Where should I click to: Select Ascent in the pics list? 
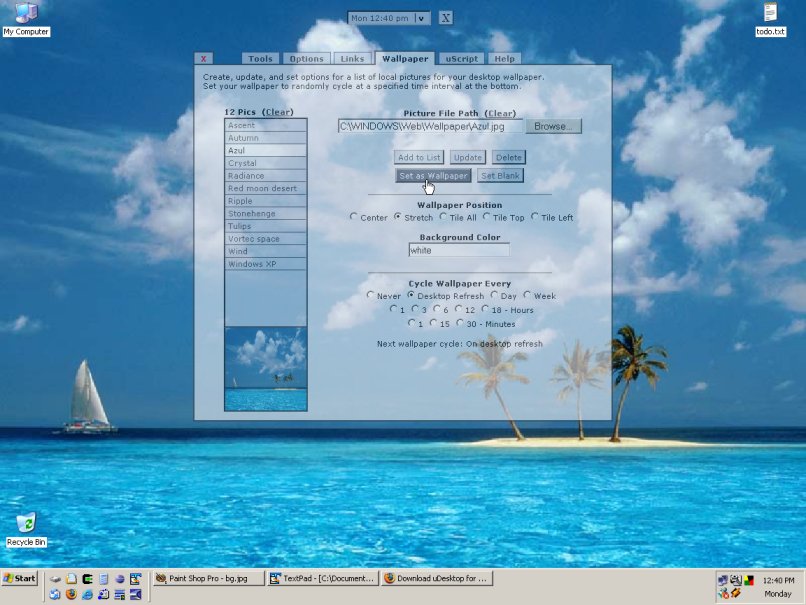pyautogui.click(x=266, y=125)
